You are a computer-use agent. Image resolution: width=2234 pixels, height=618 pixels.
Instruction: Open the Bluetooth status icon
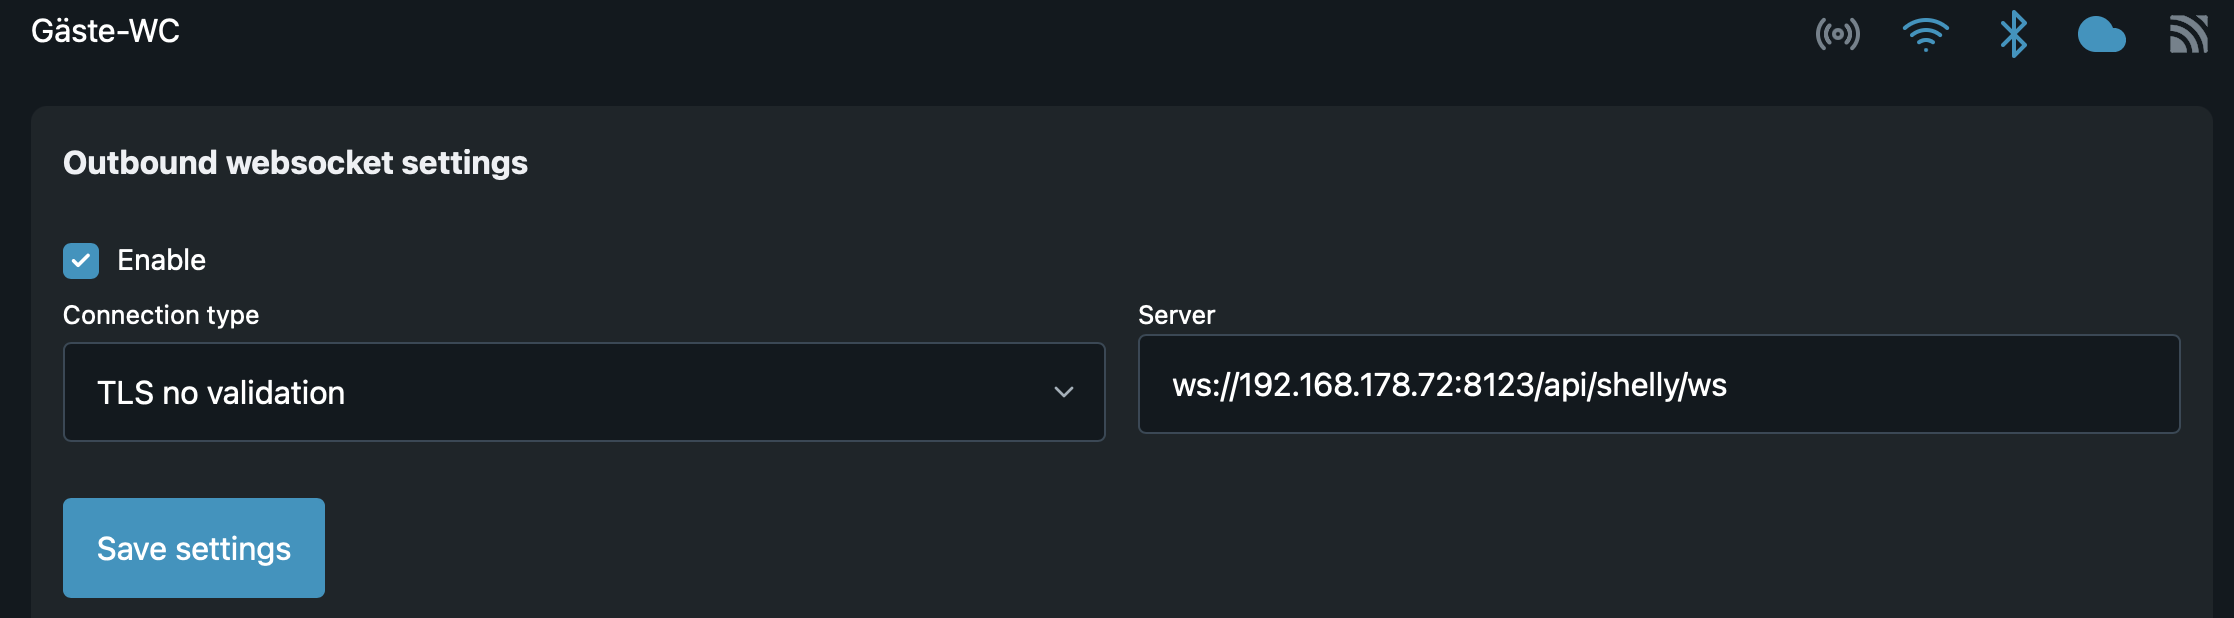(2013, 34)
